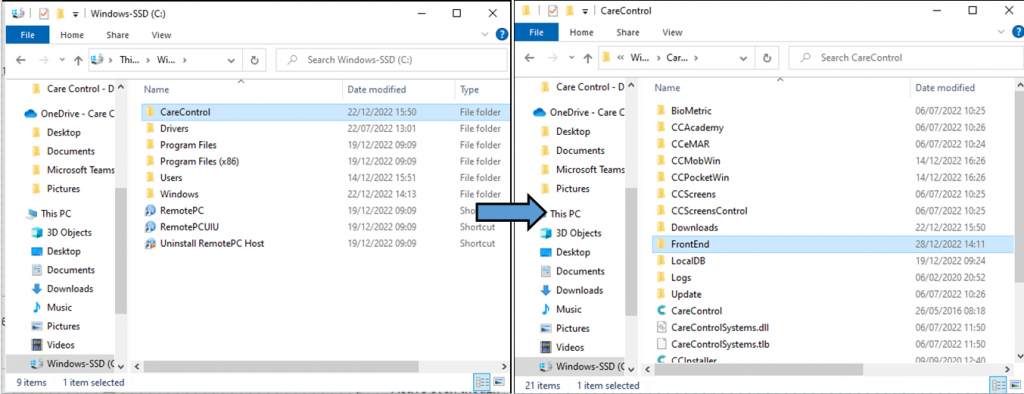The width and height of the screenshot is (1024, 394).
Task: Open address path dropdown in Windows-SSD window
Action: 231,59
